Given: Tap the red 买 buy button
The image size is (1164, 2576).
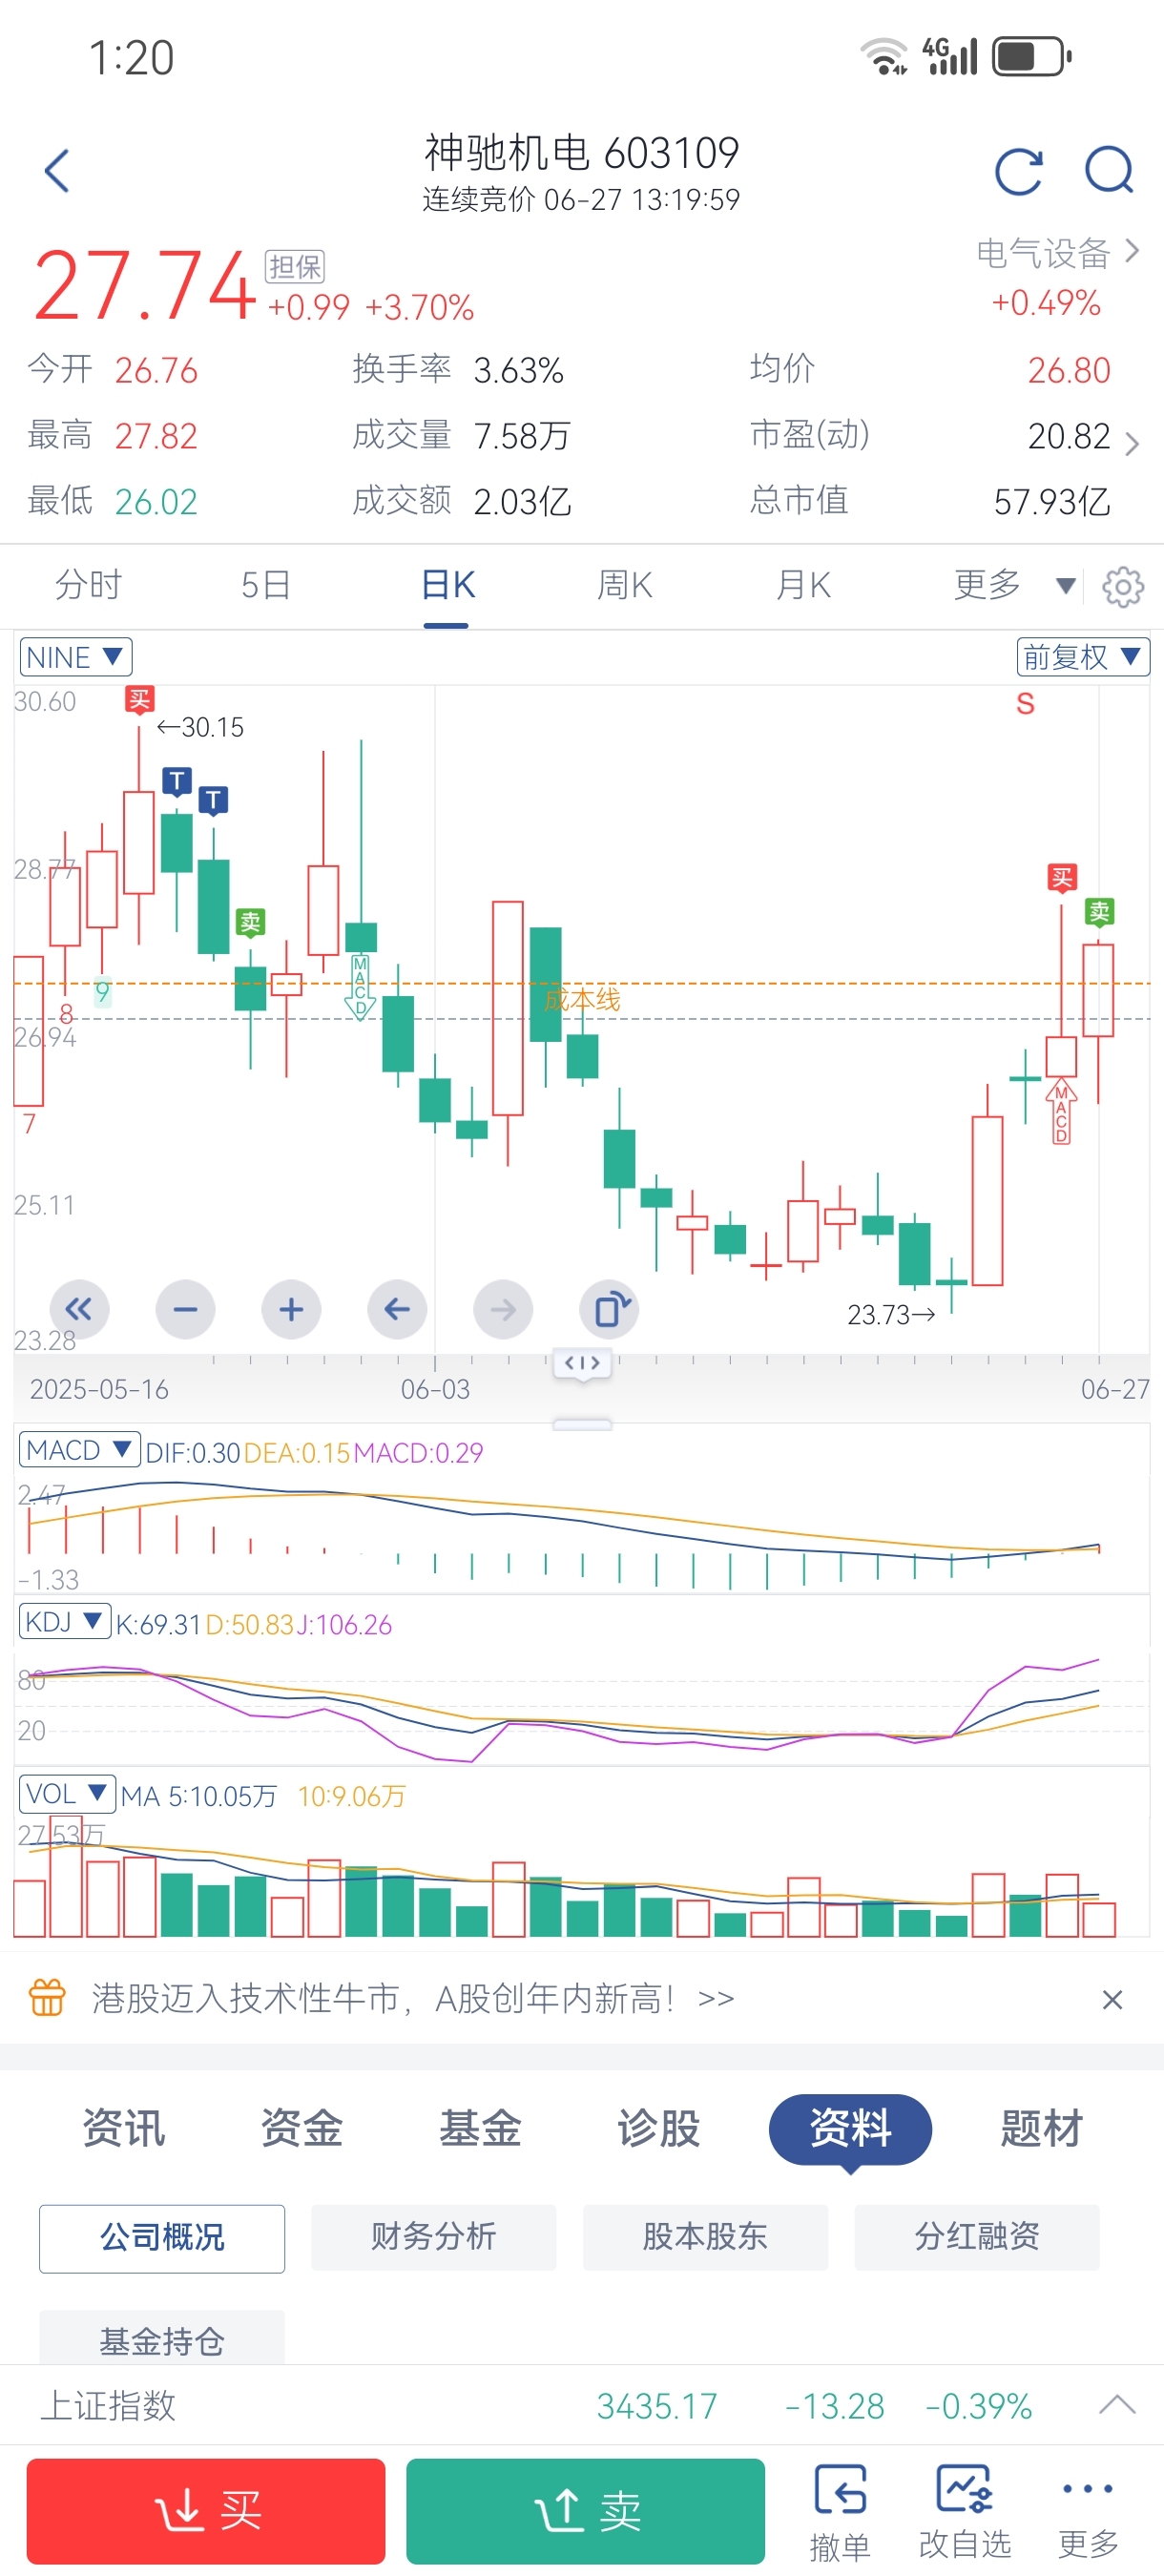Looking at the screenshot, I should click(206, 2510).
